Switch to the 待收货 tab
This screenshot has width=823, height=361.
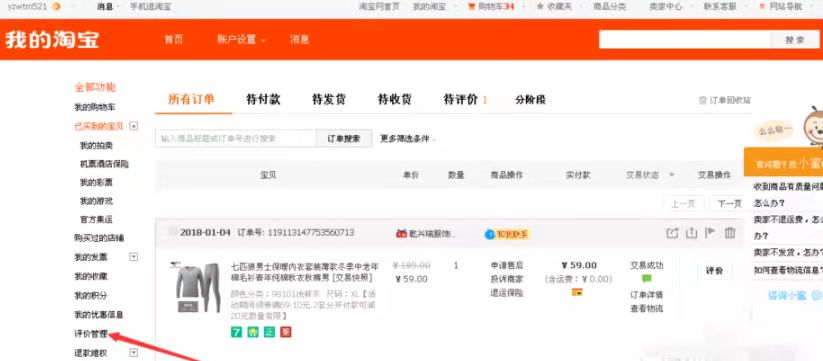(x=394, y=99)
